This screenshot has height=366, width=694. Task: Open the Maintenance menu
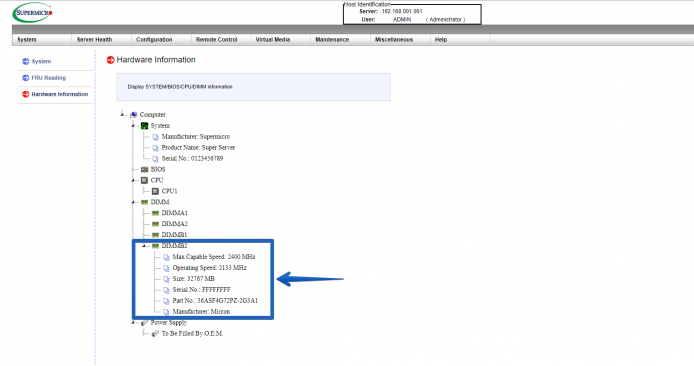click(x=332, y=39)
